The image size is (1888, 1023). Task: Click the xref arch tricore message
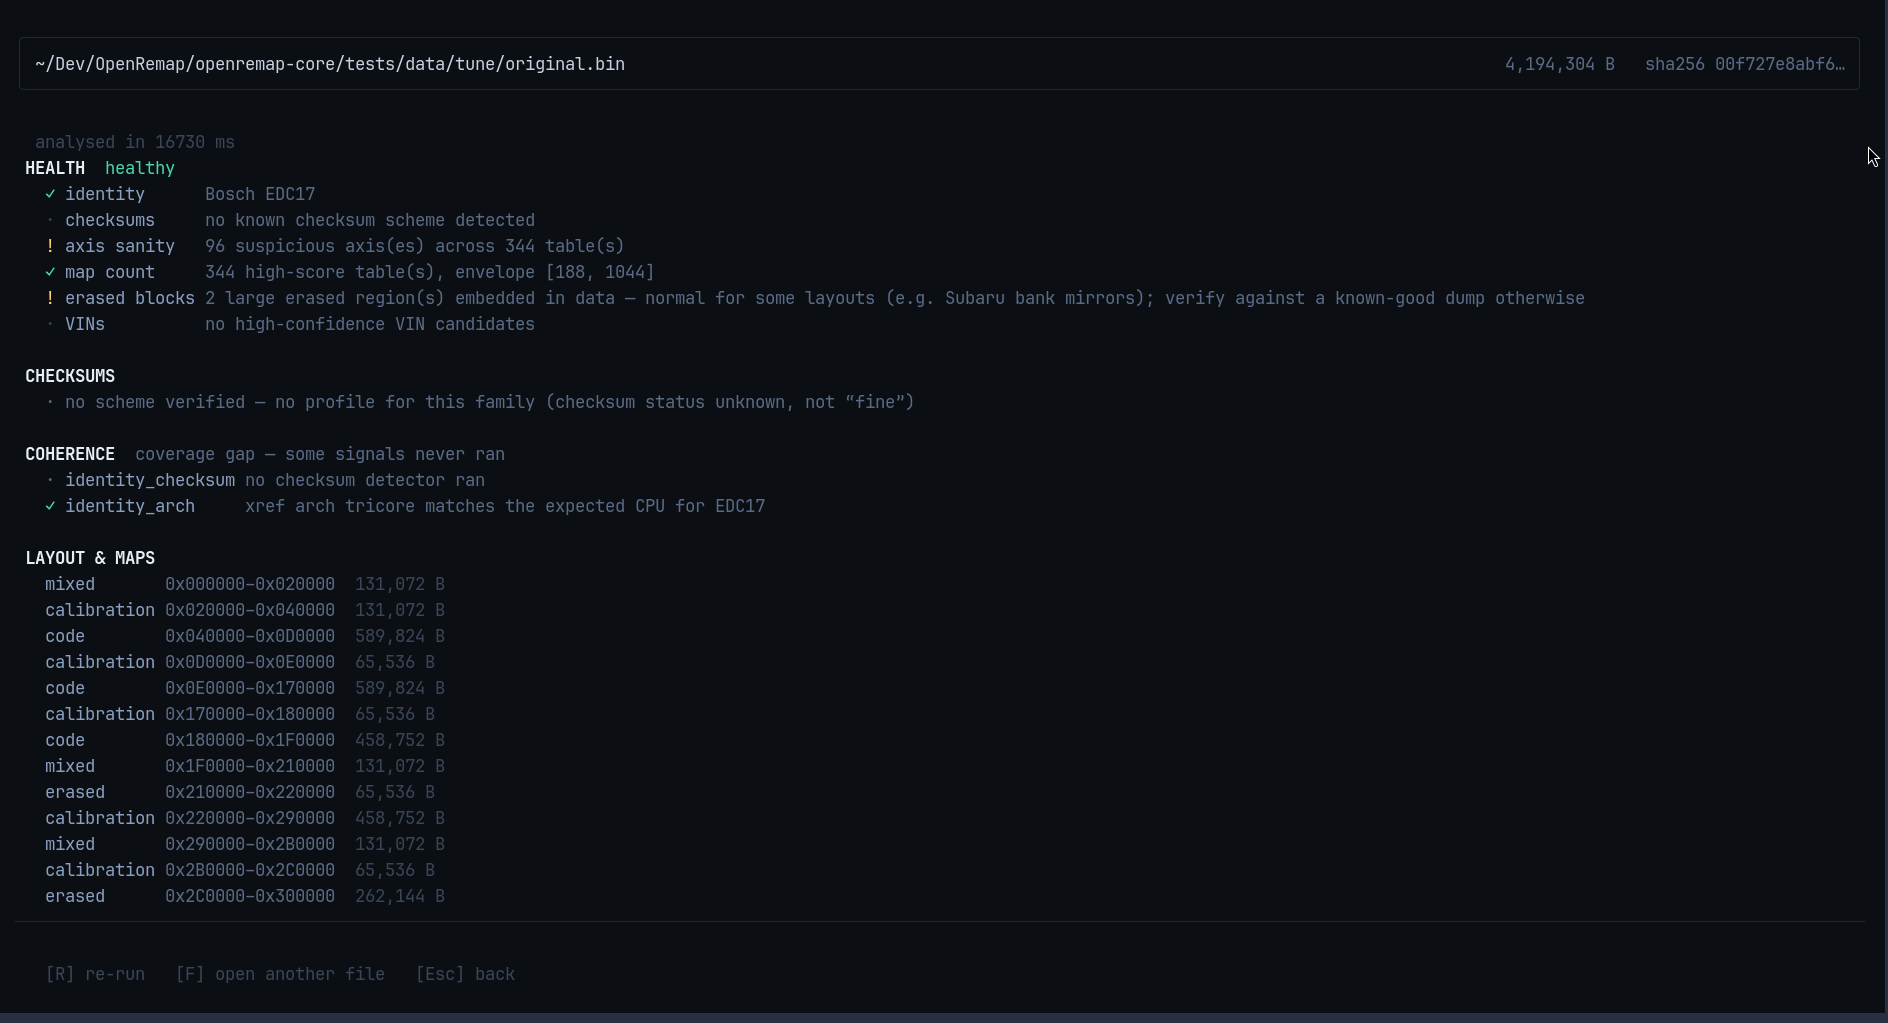(x=505, y=506)
